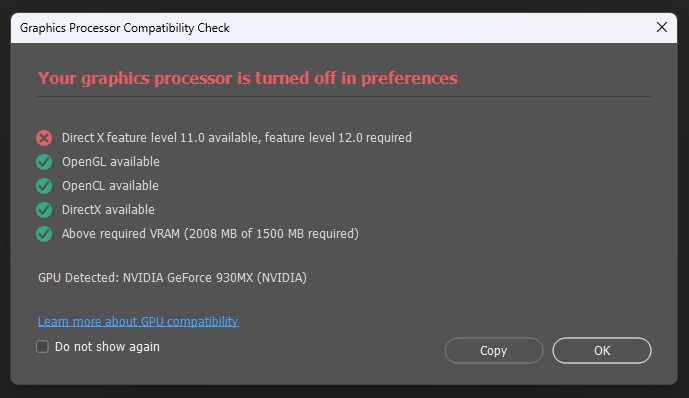Click the Do not show again label

[107, 347]
